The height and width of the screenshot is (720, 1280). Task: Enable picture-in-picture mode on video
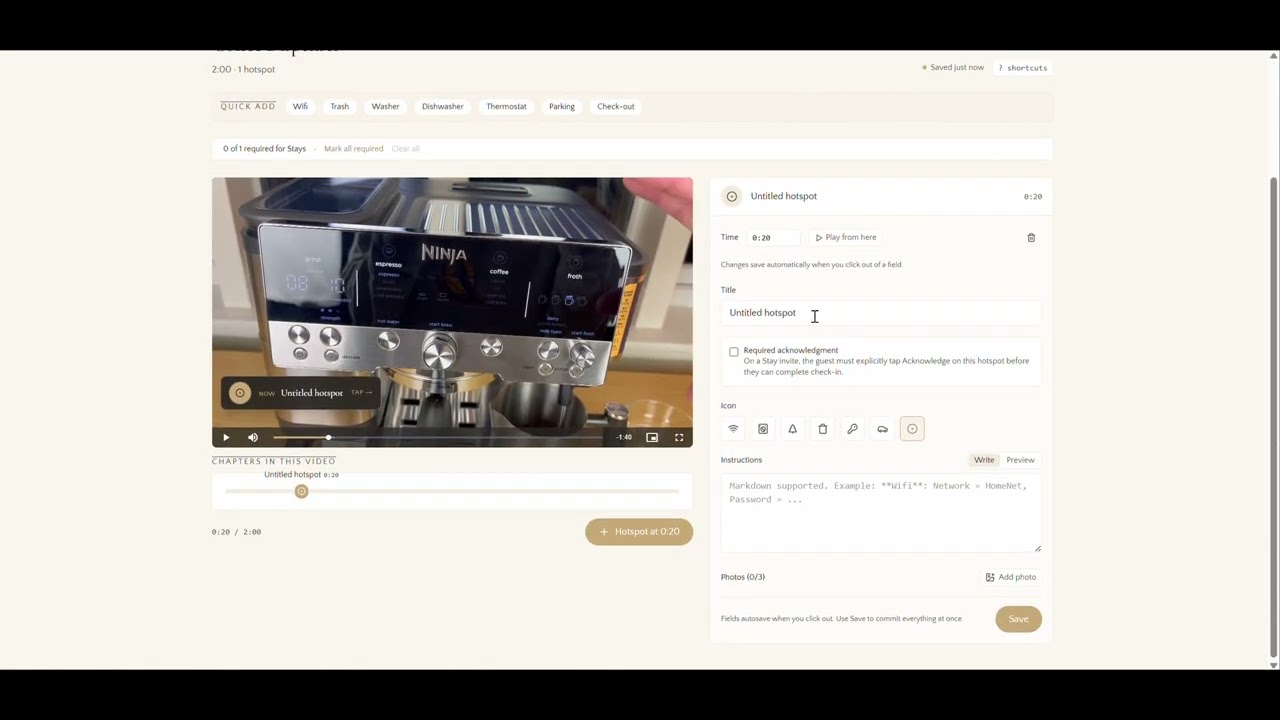(652, 437)
